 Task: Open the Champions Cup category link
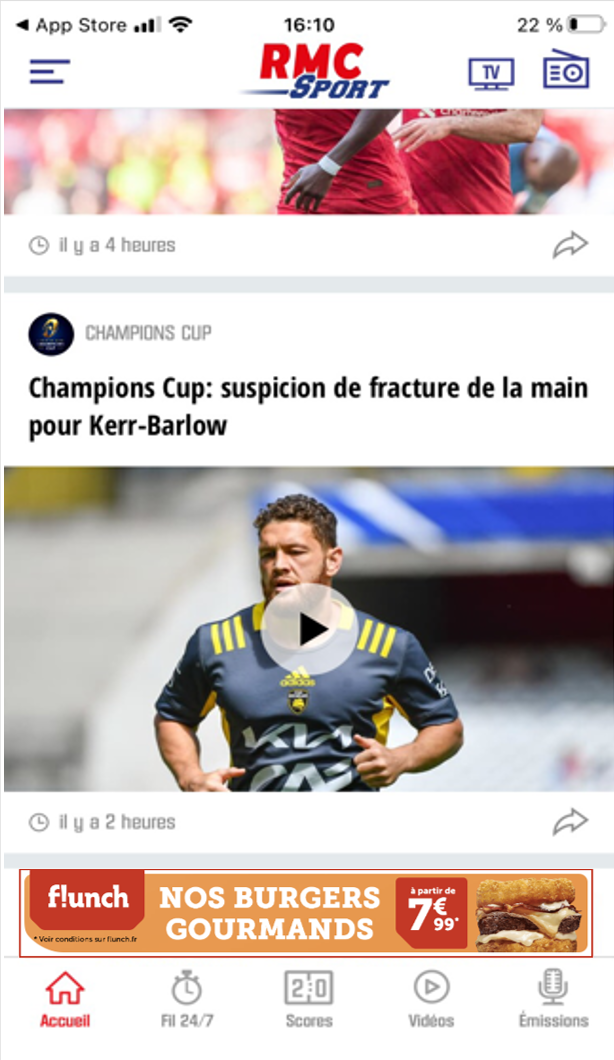click(148, 333)
